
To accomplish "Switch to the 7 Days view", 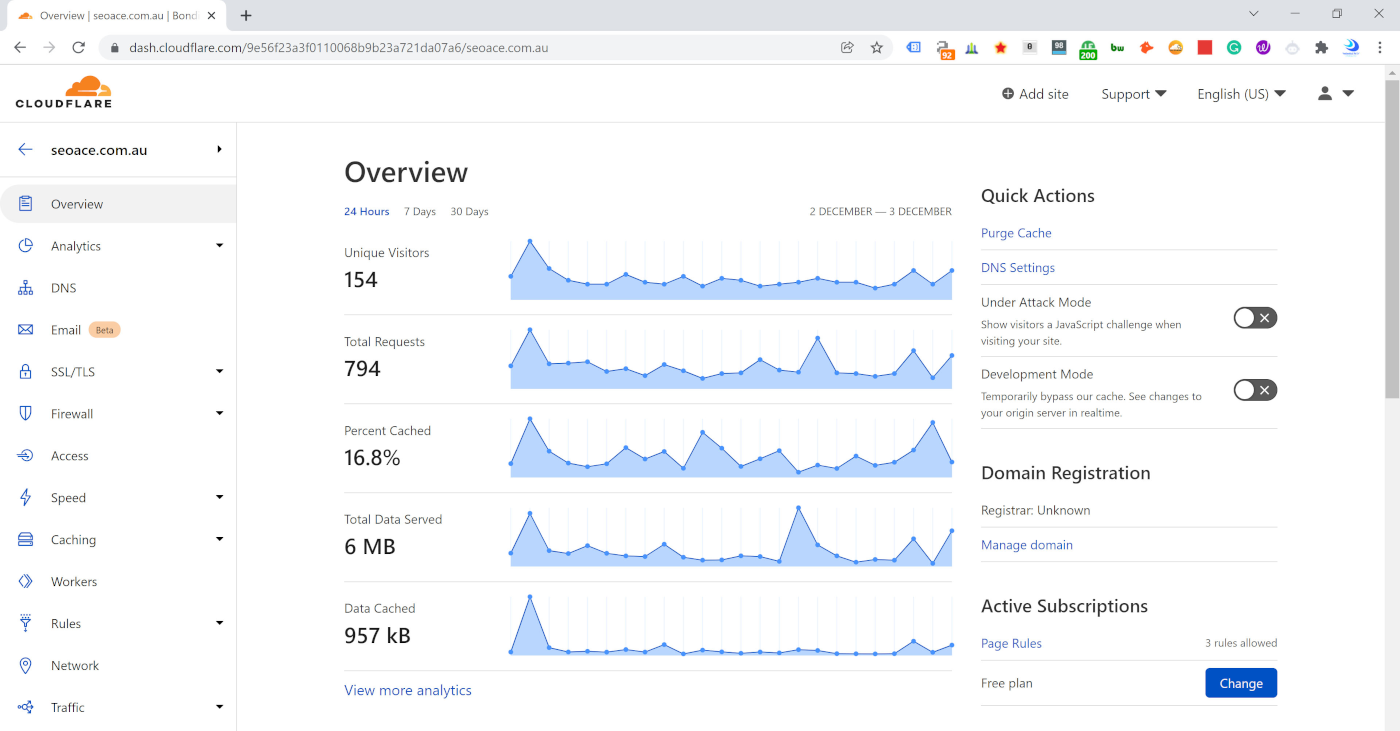I will coord(420,211).
